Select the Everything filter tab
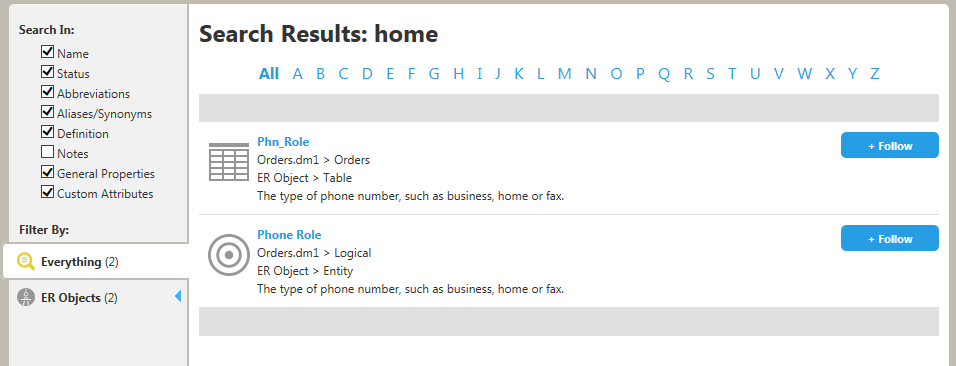 point(96,262)
